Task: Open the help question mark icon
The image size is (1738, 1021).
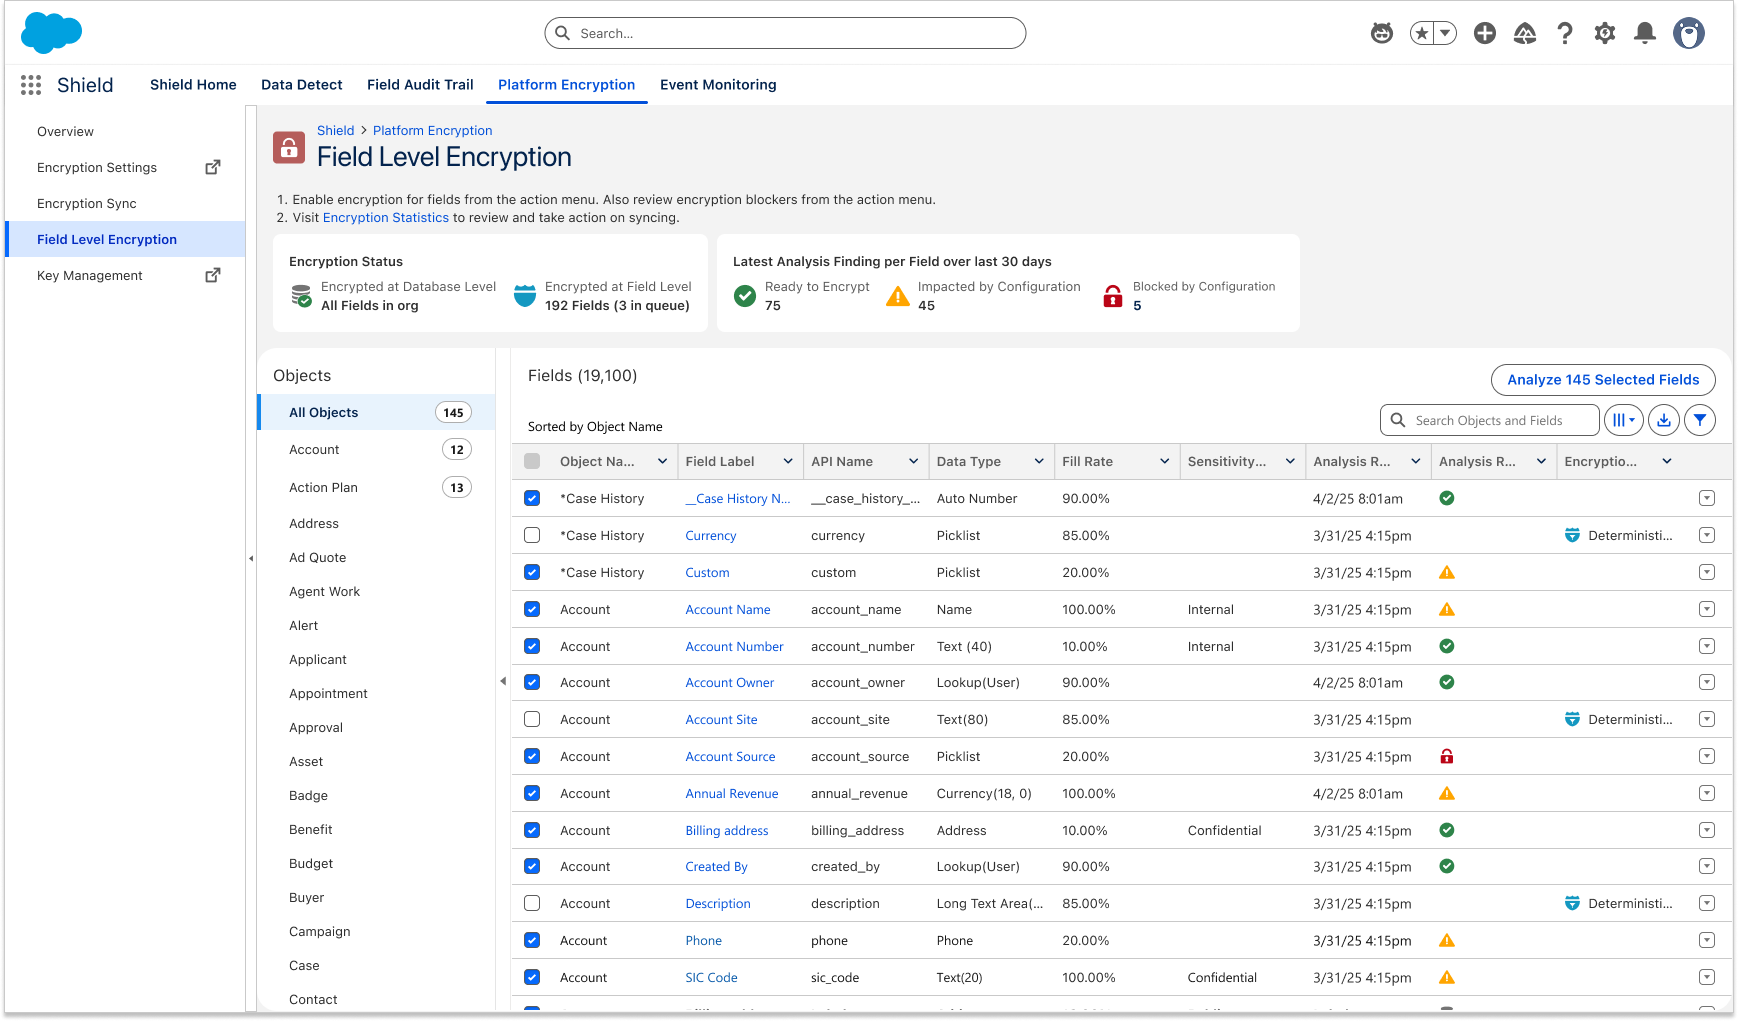Action: [x=1565, y=33]
